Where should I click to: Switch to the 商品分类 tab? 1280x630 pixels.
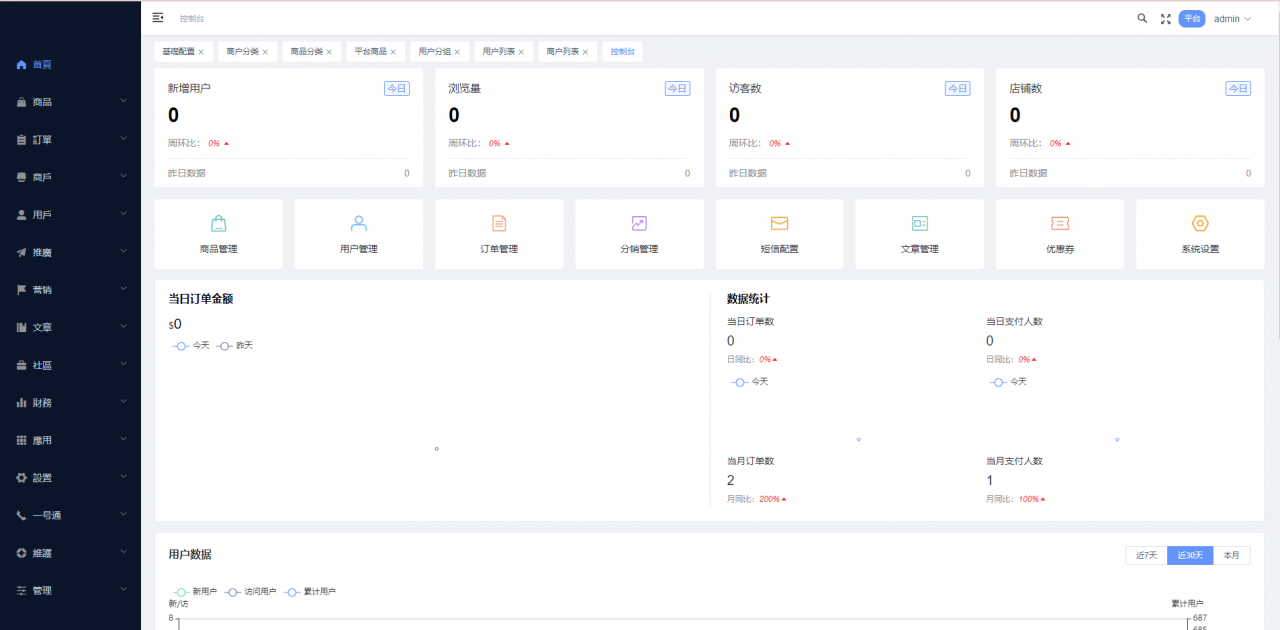[x=311, y=51]
